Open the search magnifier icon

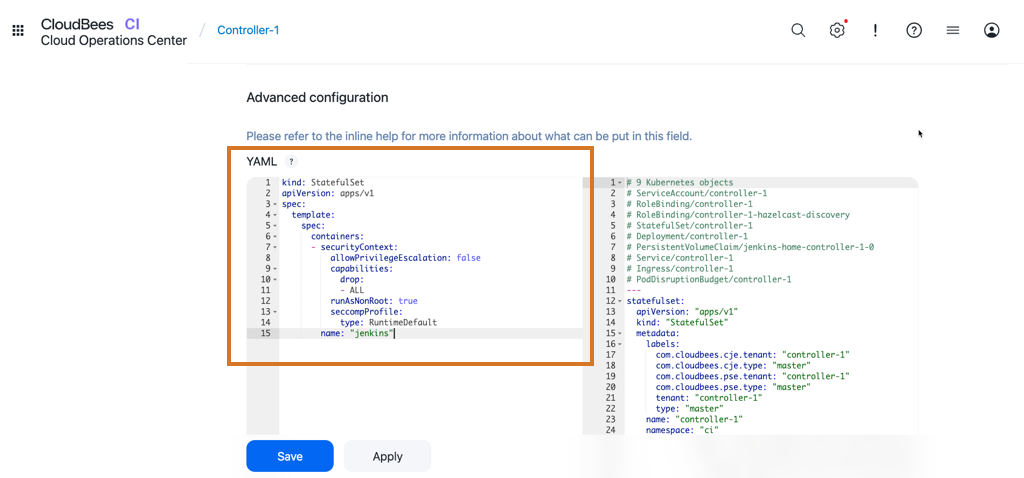click(798, 31)
